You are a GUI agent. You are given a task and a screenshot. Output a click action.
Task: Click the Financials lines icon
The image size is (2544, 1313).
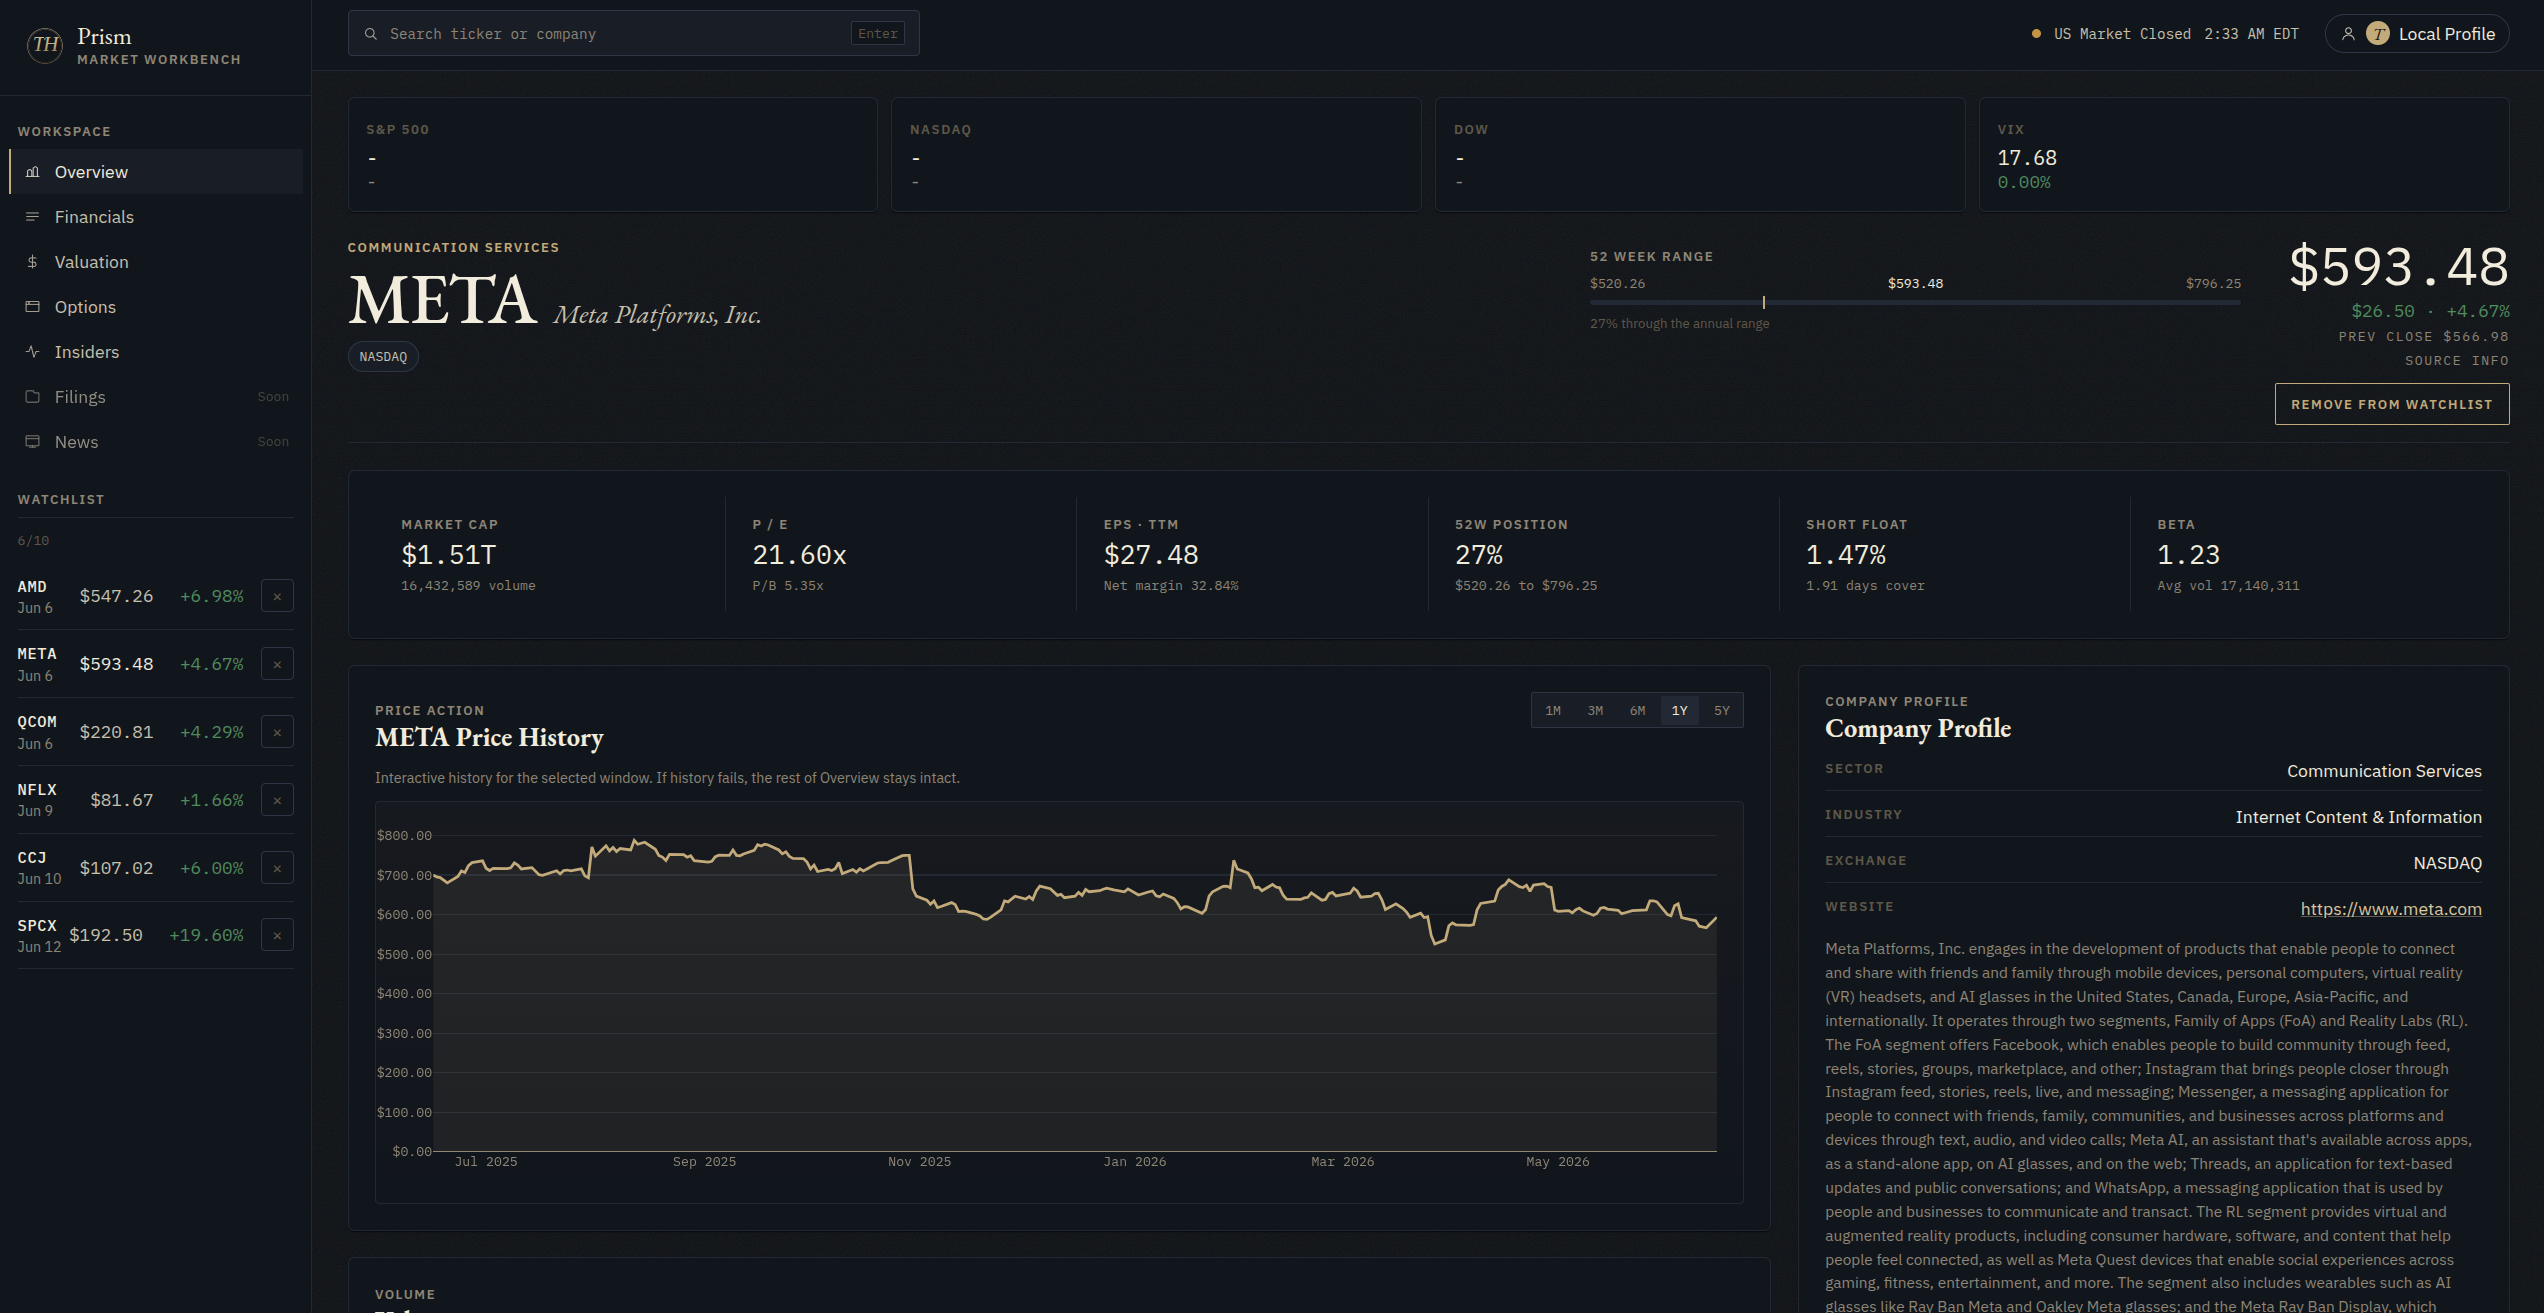tap(33, 217)
